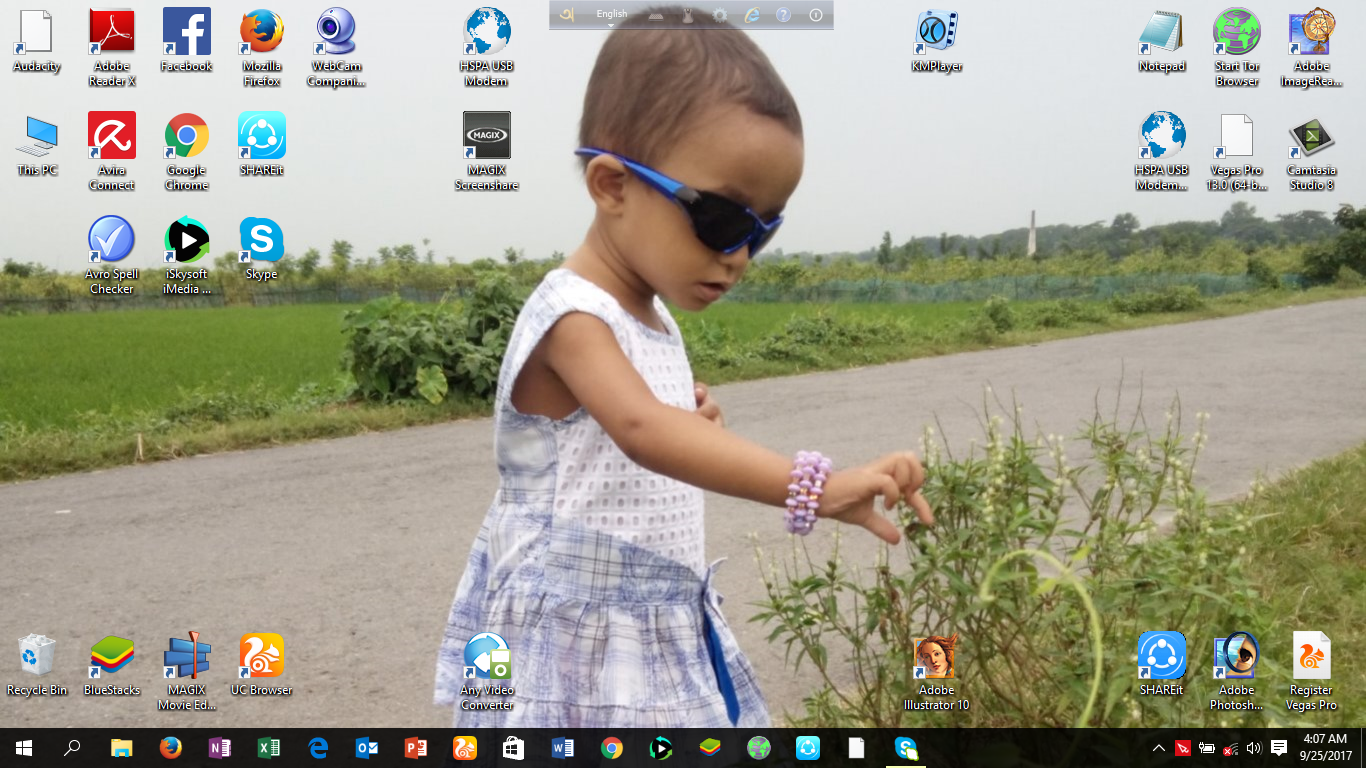Select the Notepad desktop shortcut
This screenshot has height=768, width=1366.
[1162, 41]
